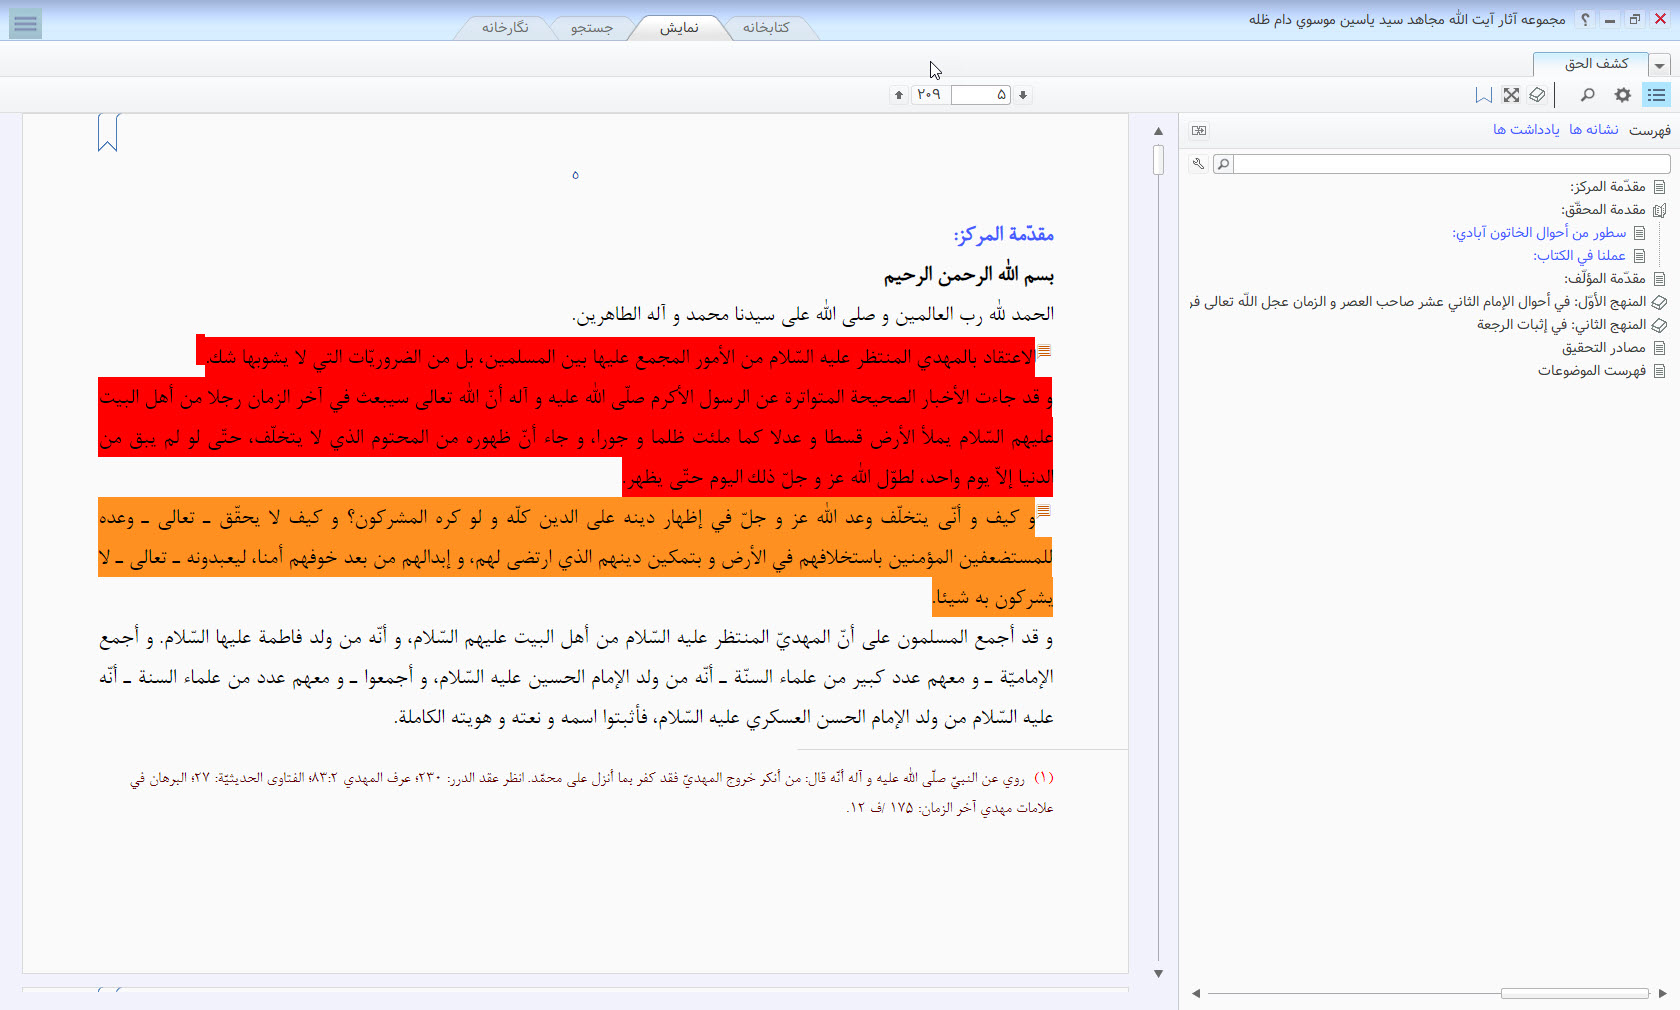Go to previous page with up arrow
1680x1010 pixels.
click(899, 95)
